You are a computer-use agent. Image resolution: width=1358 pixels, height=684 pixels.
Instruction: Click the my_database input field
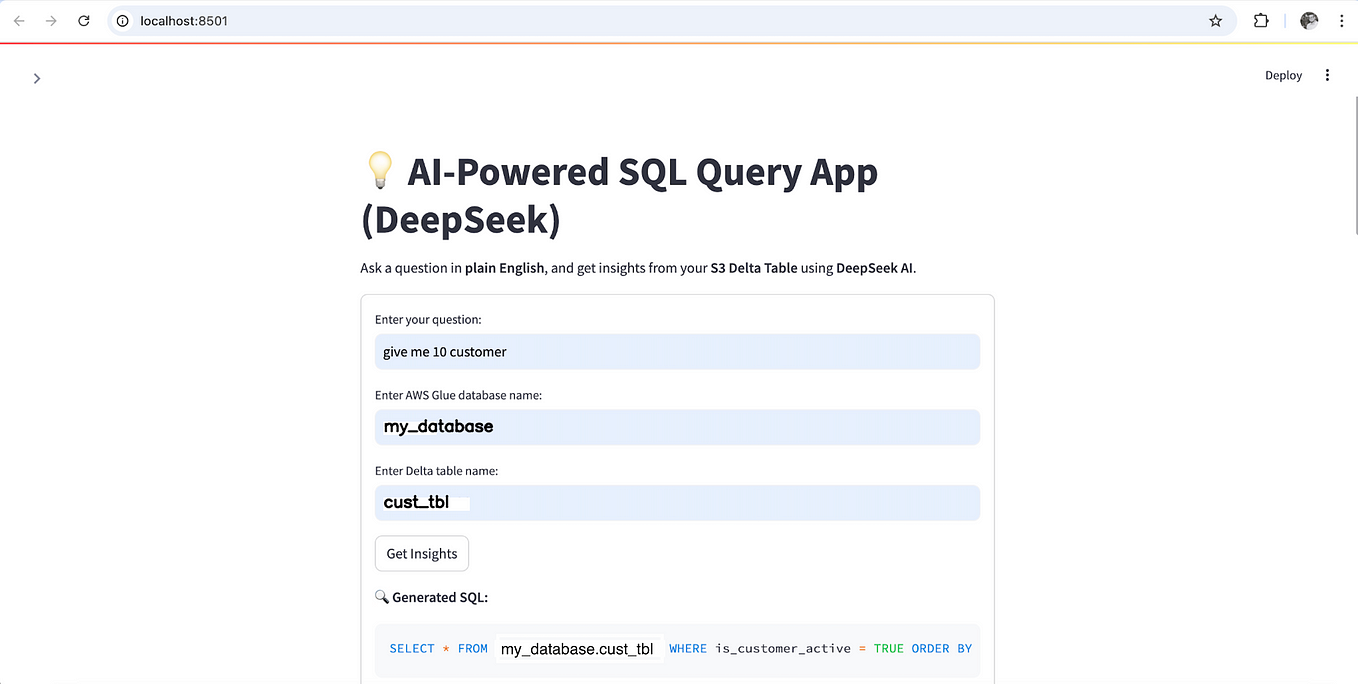(677, 427)
